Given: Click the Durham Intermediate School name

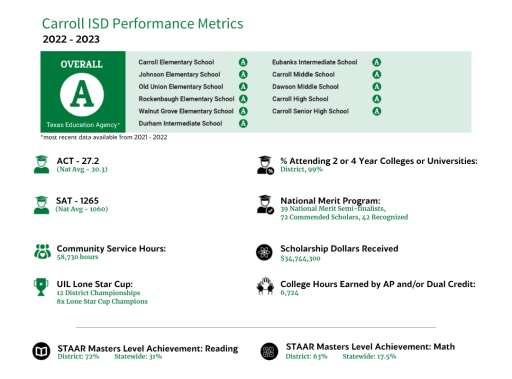Looking at the screenshot, I should pos(180,123).
